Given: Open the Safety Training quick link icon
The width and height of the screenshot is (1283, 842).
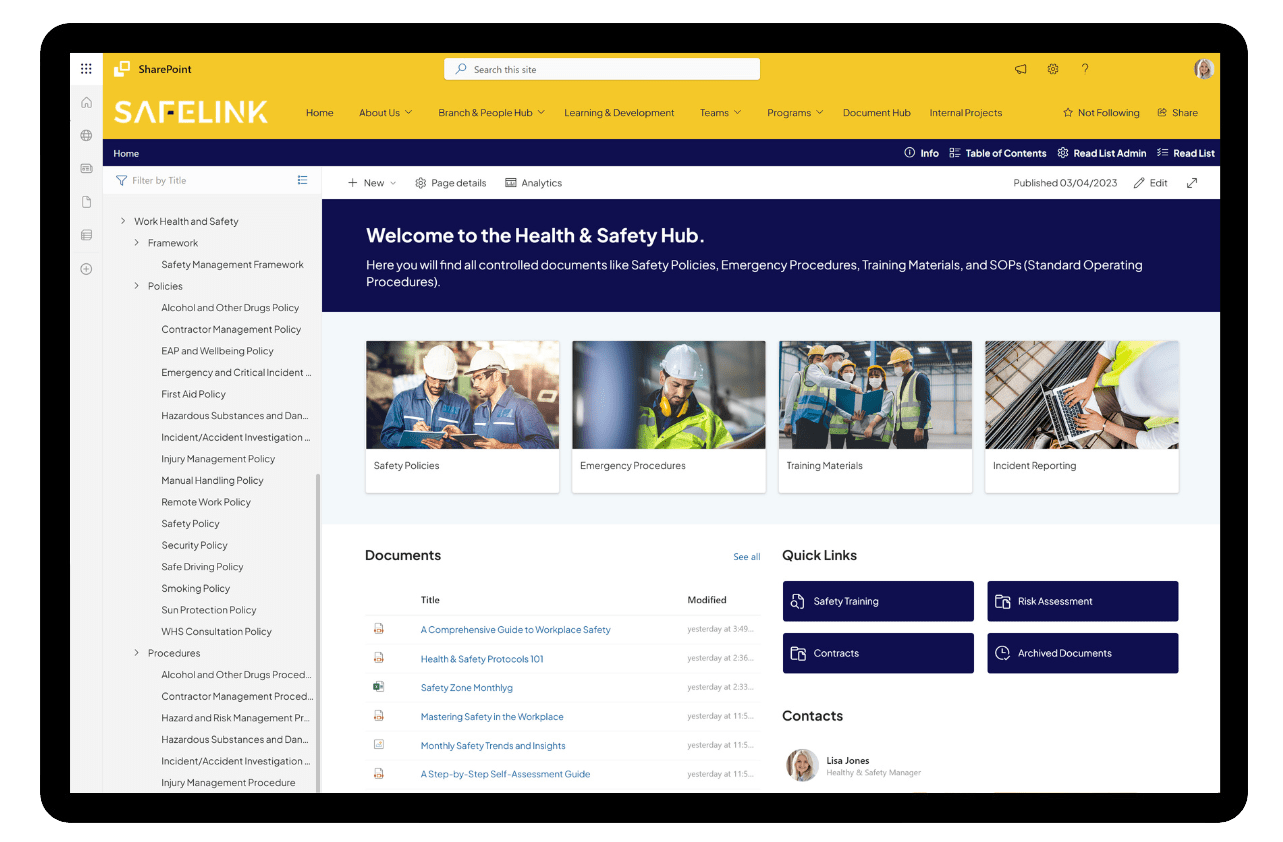Looking at the screenshot, I should pos(797,601).
